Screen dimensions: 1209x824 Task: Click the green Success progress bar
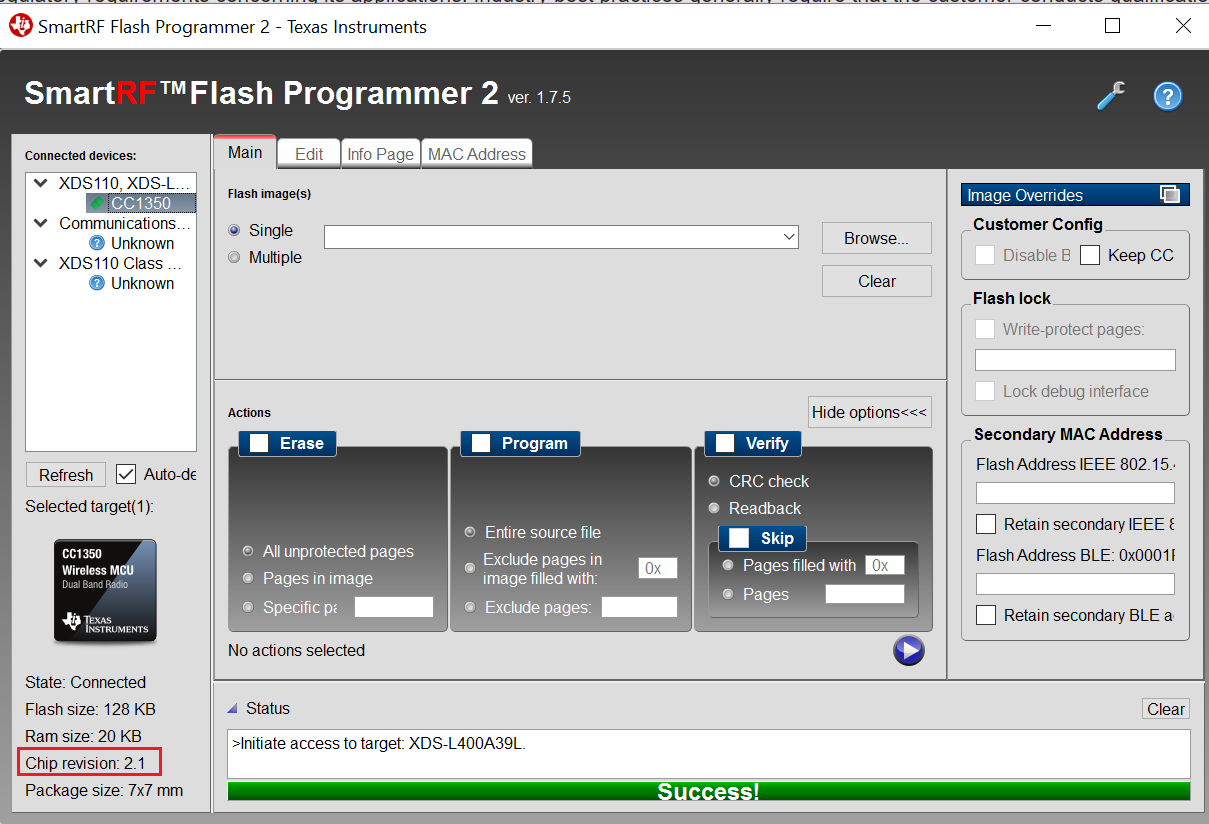[x=709, y=791]
